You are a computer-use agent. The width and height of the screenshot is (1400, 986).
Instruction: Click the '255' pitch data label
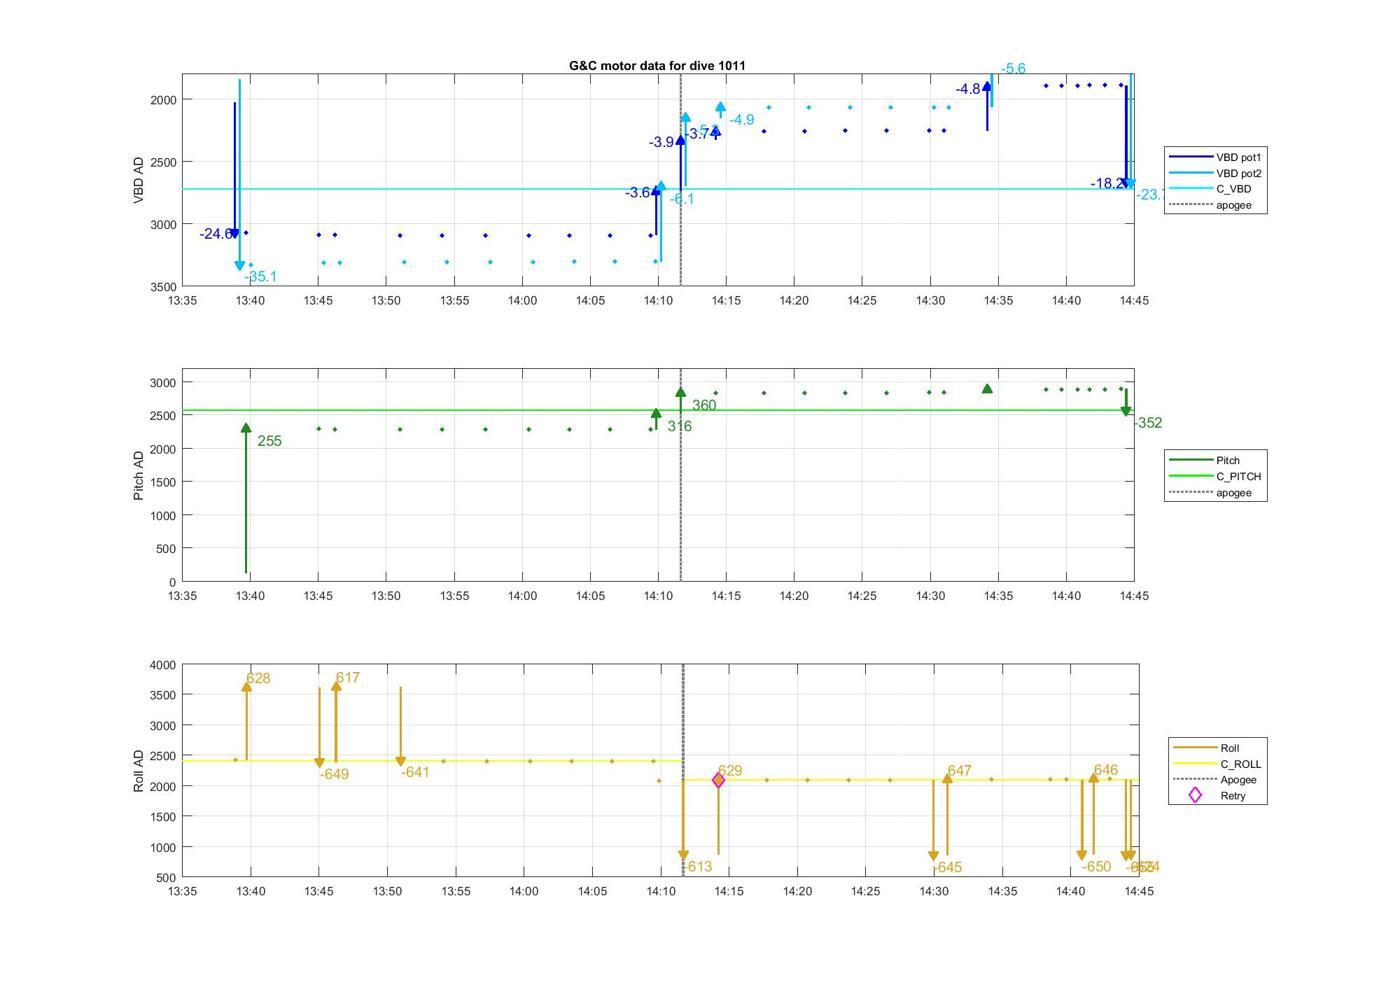(x=269, y=441)
